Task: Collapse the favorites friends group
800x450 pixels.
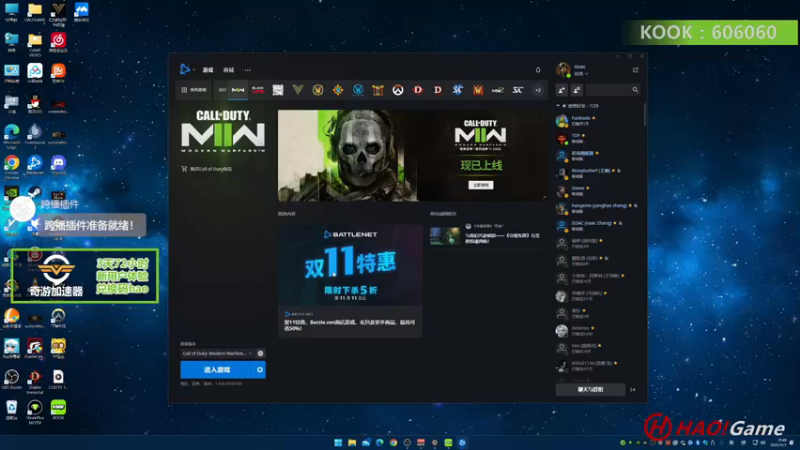Action: pos(558,106)
